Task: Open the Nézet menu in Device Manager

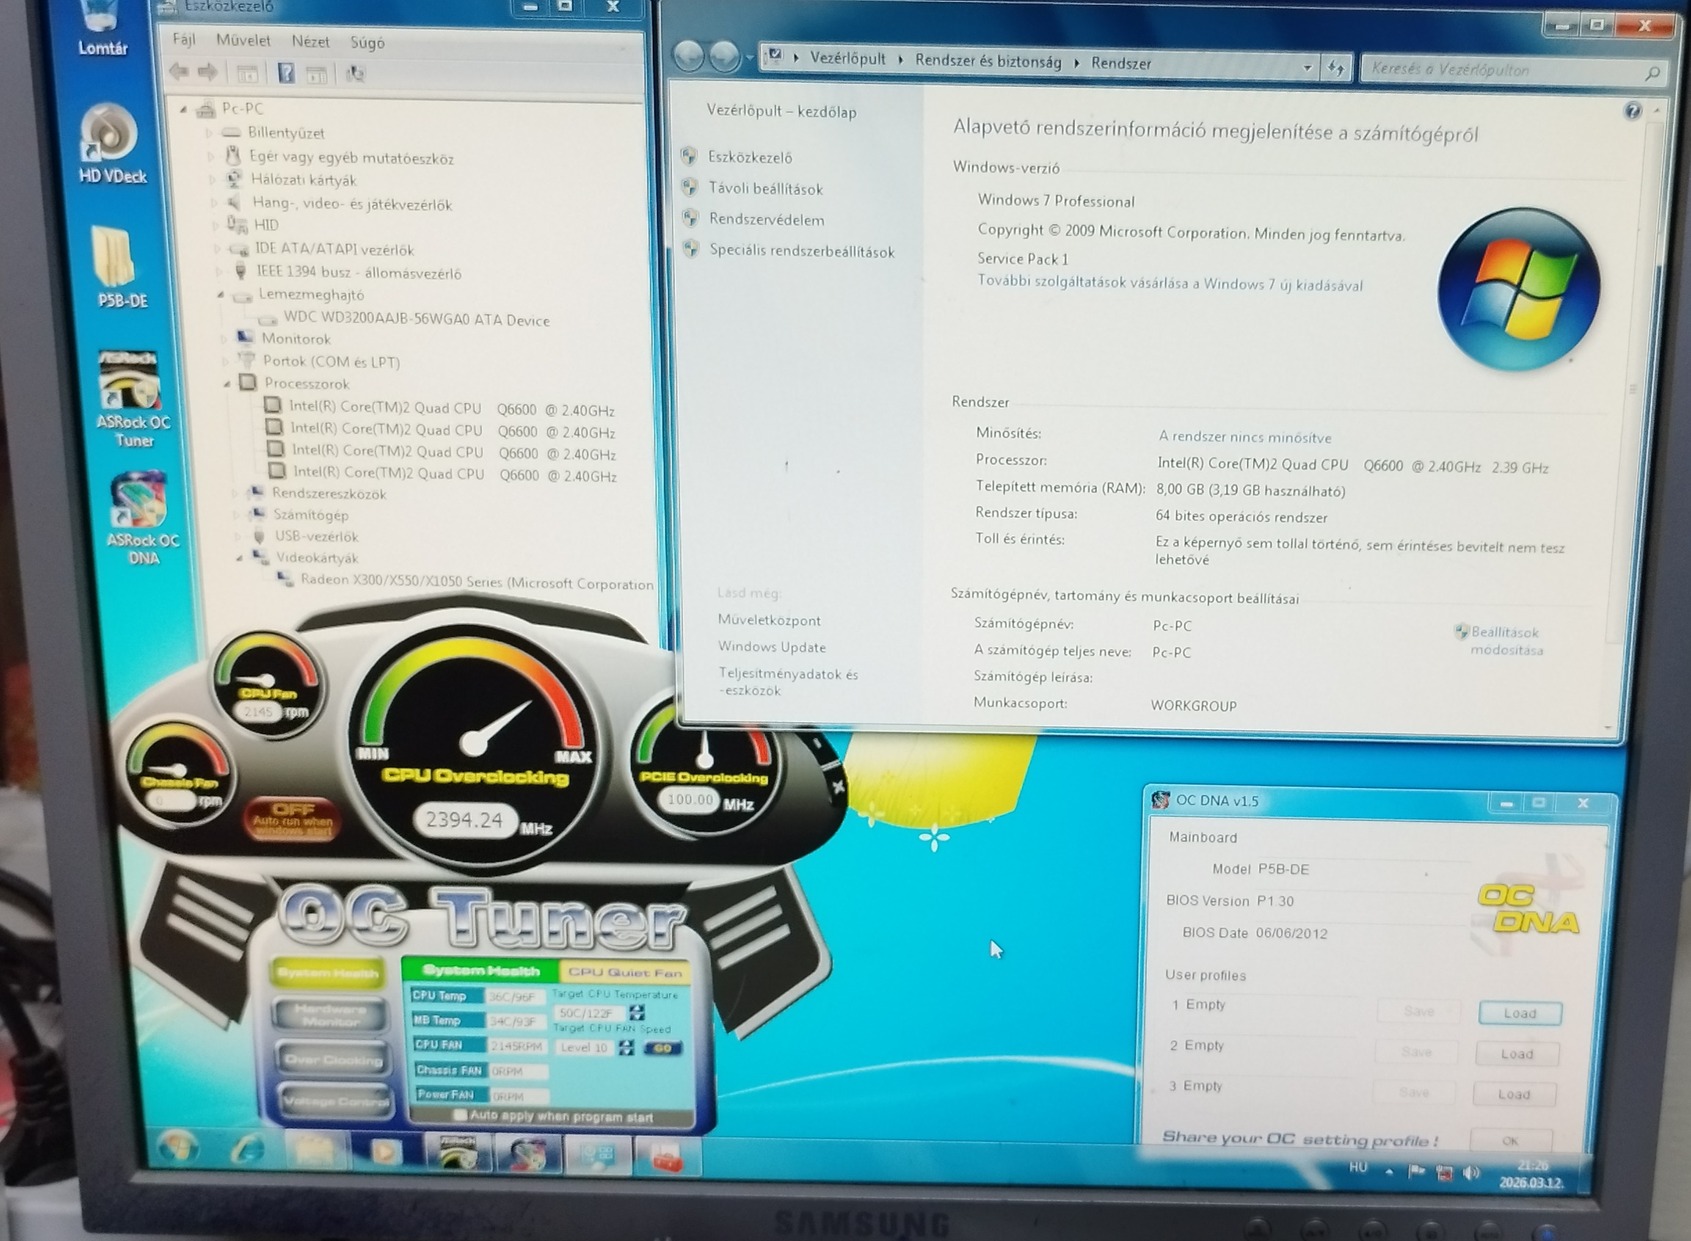Action: (x=310, y=42)
